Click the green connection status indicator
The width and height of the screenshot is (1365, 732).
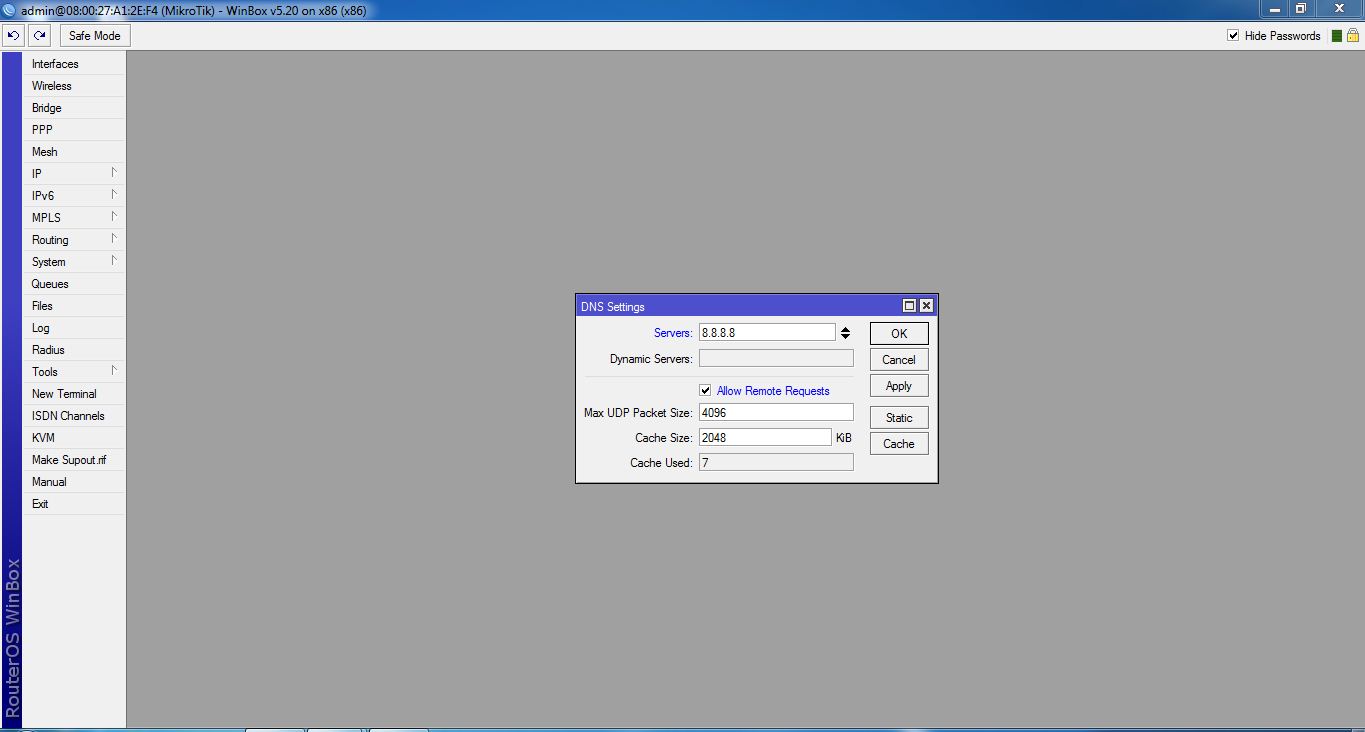(x=1337, y=35)
